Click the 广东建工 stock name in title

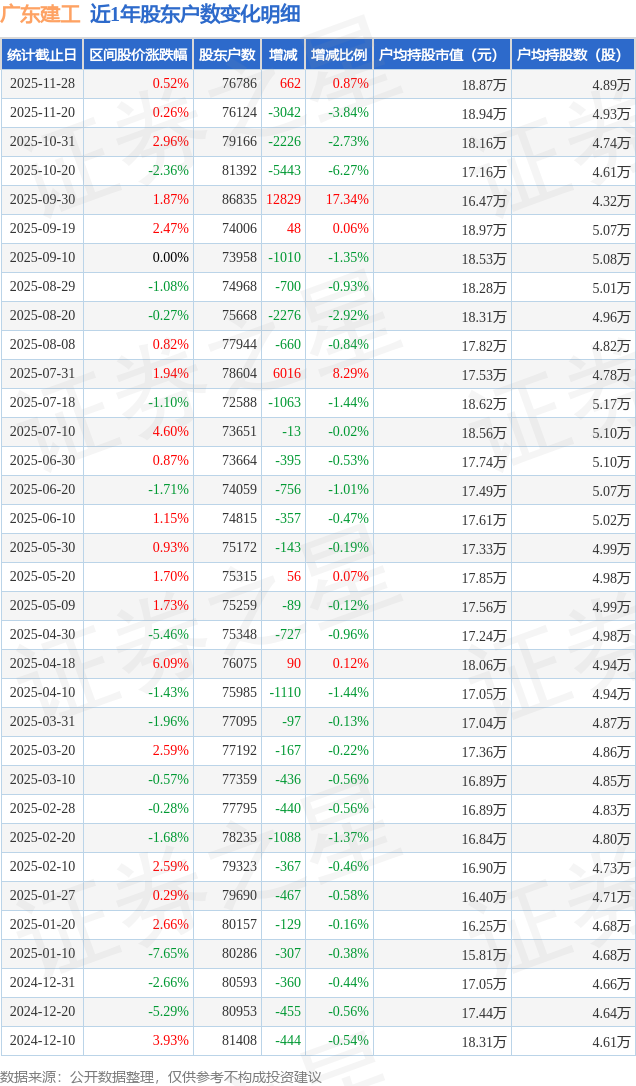click(40, 14)
